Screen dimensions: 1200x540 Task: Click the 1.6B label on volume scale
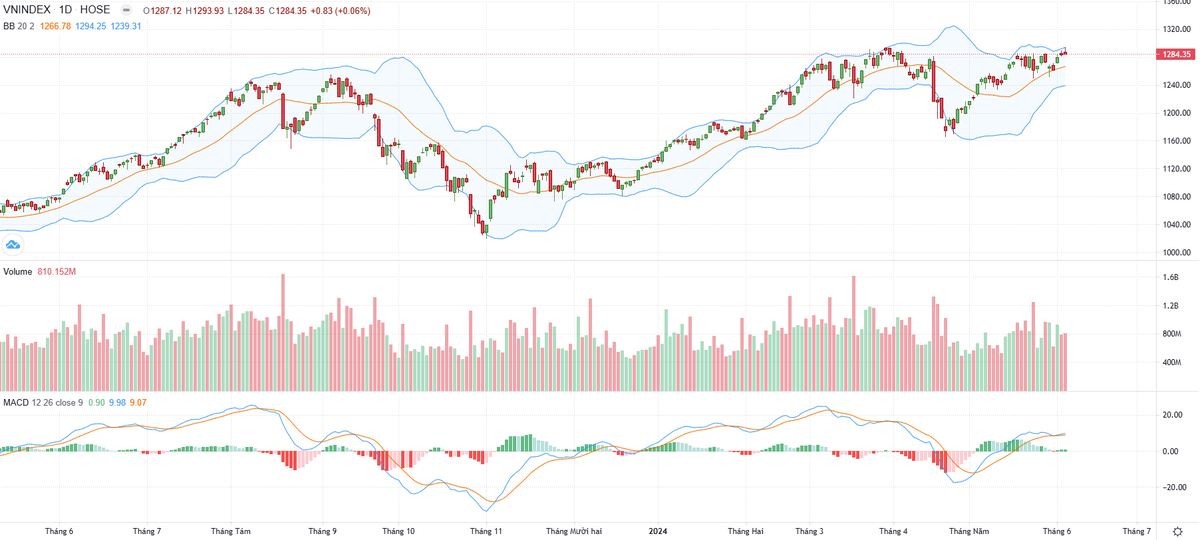(x=1171, y=278)
